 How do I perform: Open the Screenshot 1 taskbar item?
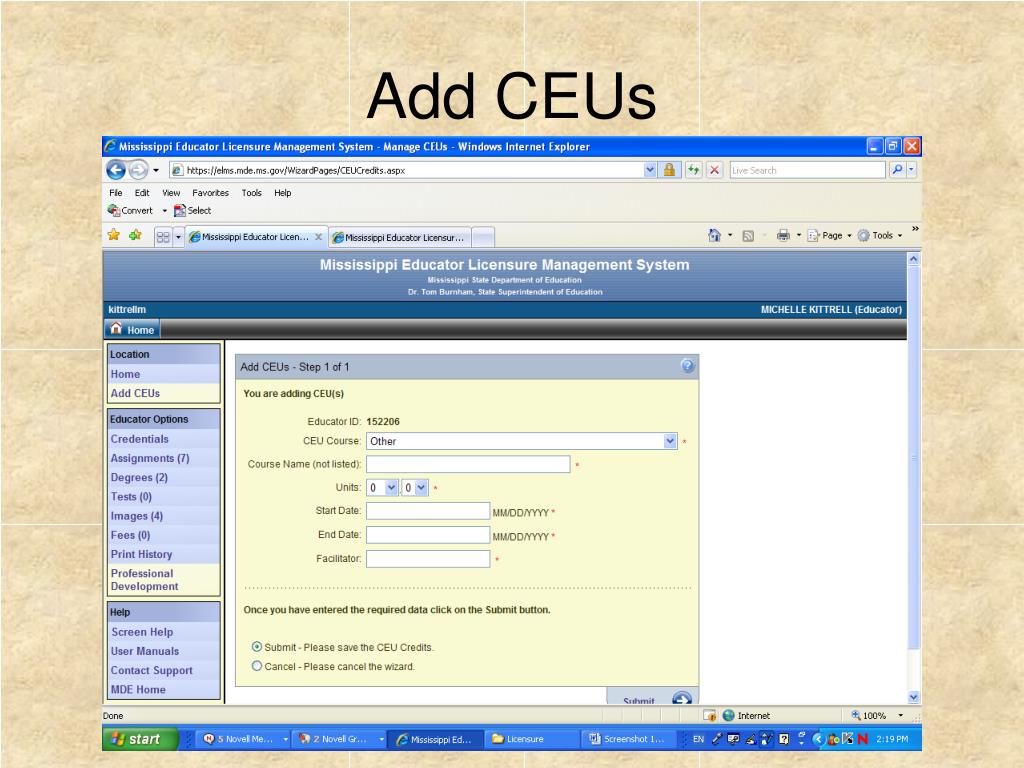[x=628, y=739]
